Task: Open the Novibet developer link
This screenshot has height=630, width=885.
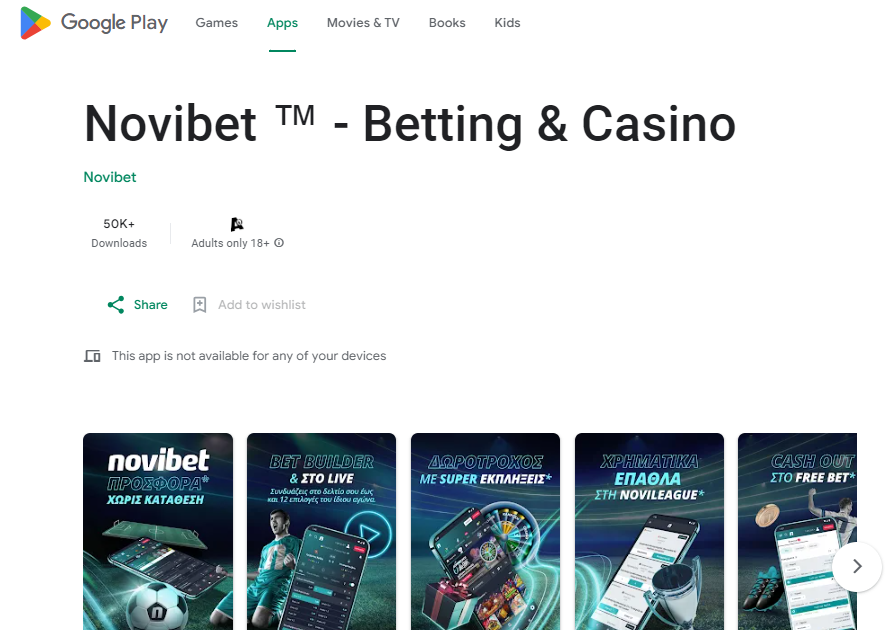Action: click(110, 177)
